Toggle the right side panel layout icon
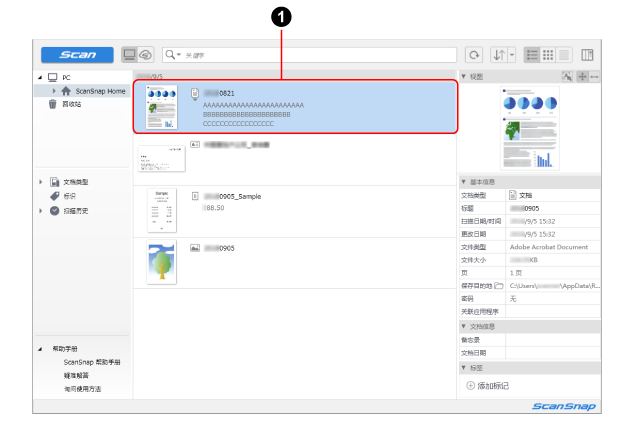Image resolution: width=630 pixels, height=432 pixels. 587,55
